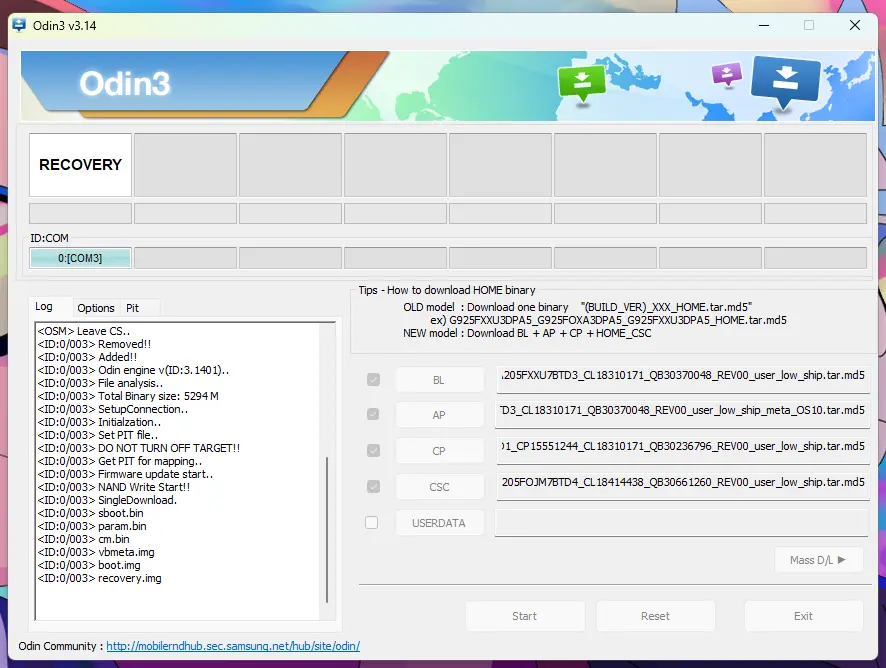
Task: Click the Start button
Action: click(524, 616)
